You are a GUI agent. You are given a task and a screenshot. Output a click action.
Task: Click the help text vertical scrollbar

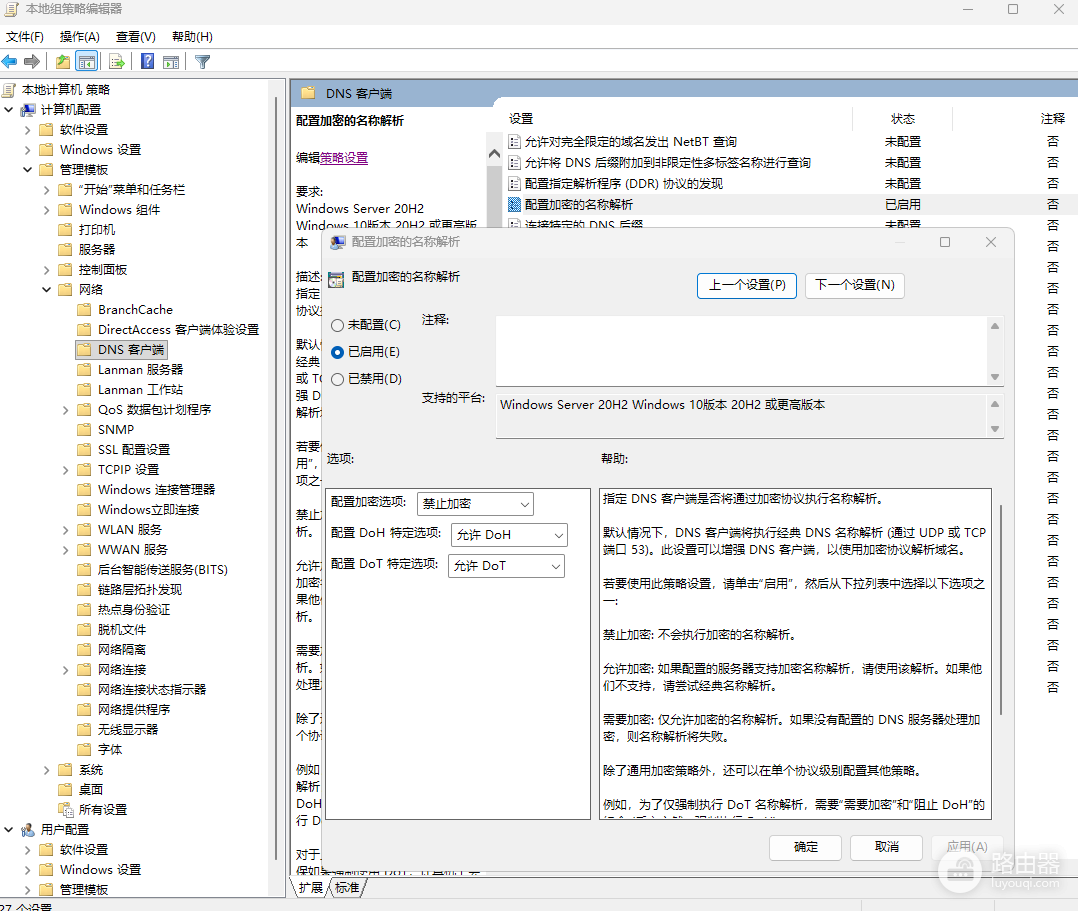point(1000,611)
